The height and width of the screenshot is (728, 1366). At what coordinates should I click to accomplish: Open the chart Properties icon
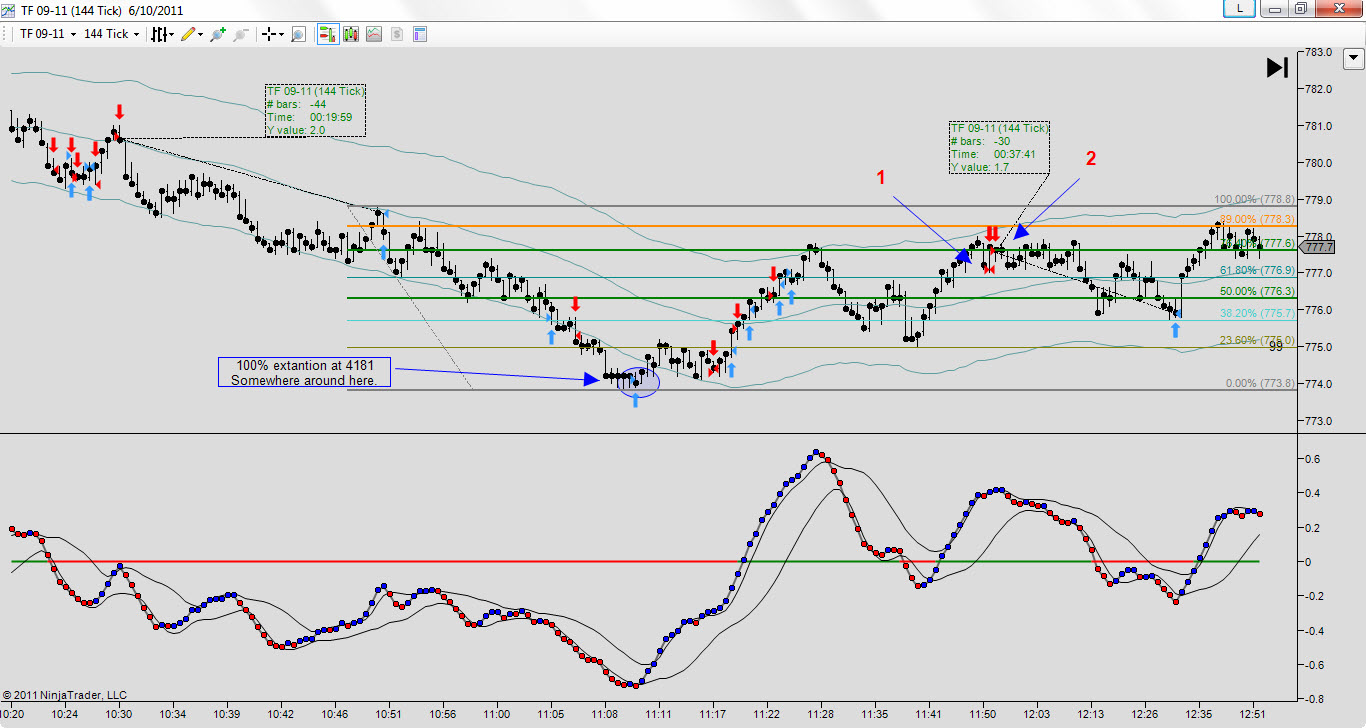click(420, 34)
